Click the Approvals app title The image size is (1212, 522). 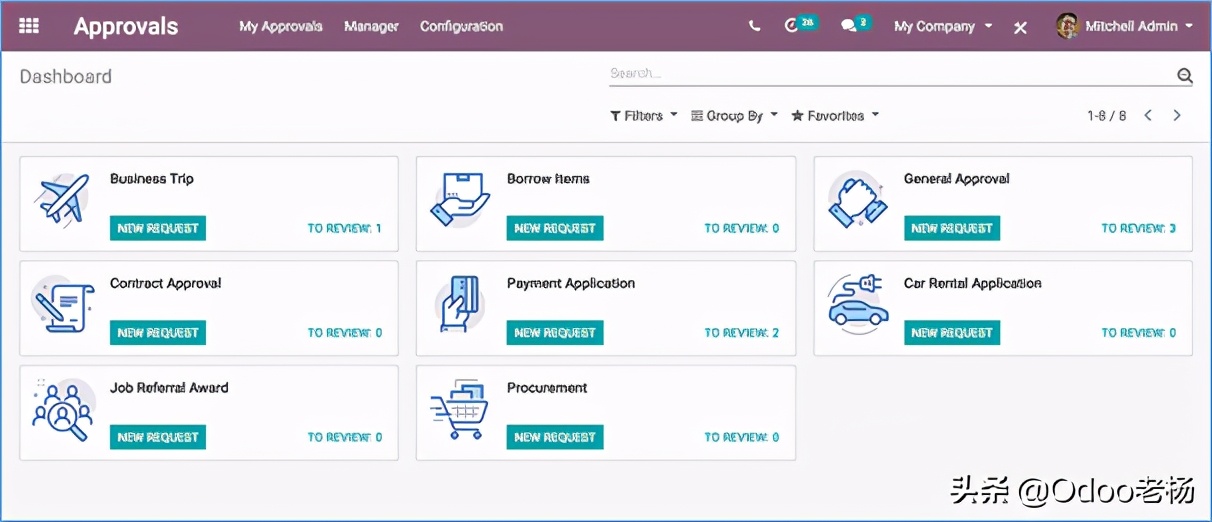(x=126, y=27)
